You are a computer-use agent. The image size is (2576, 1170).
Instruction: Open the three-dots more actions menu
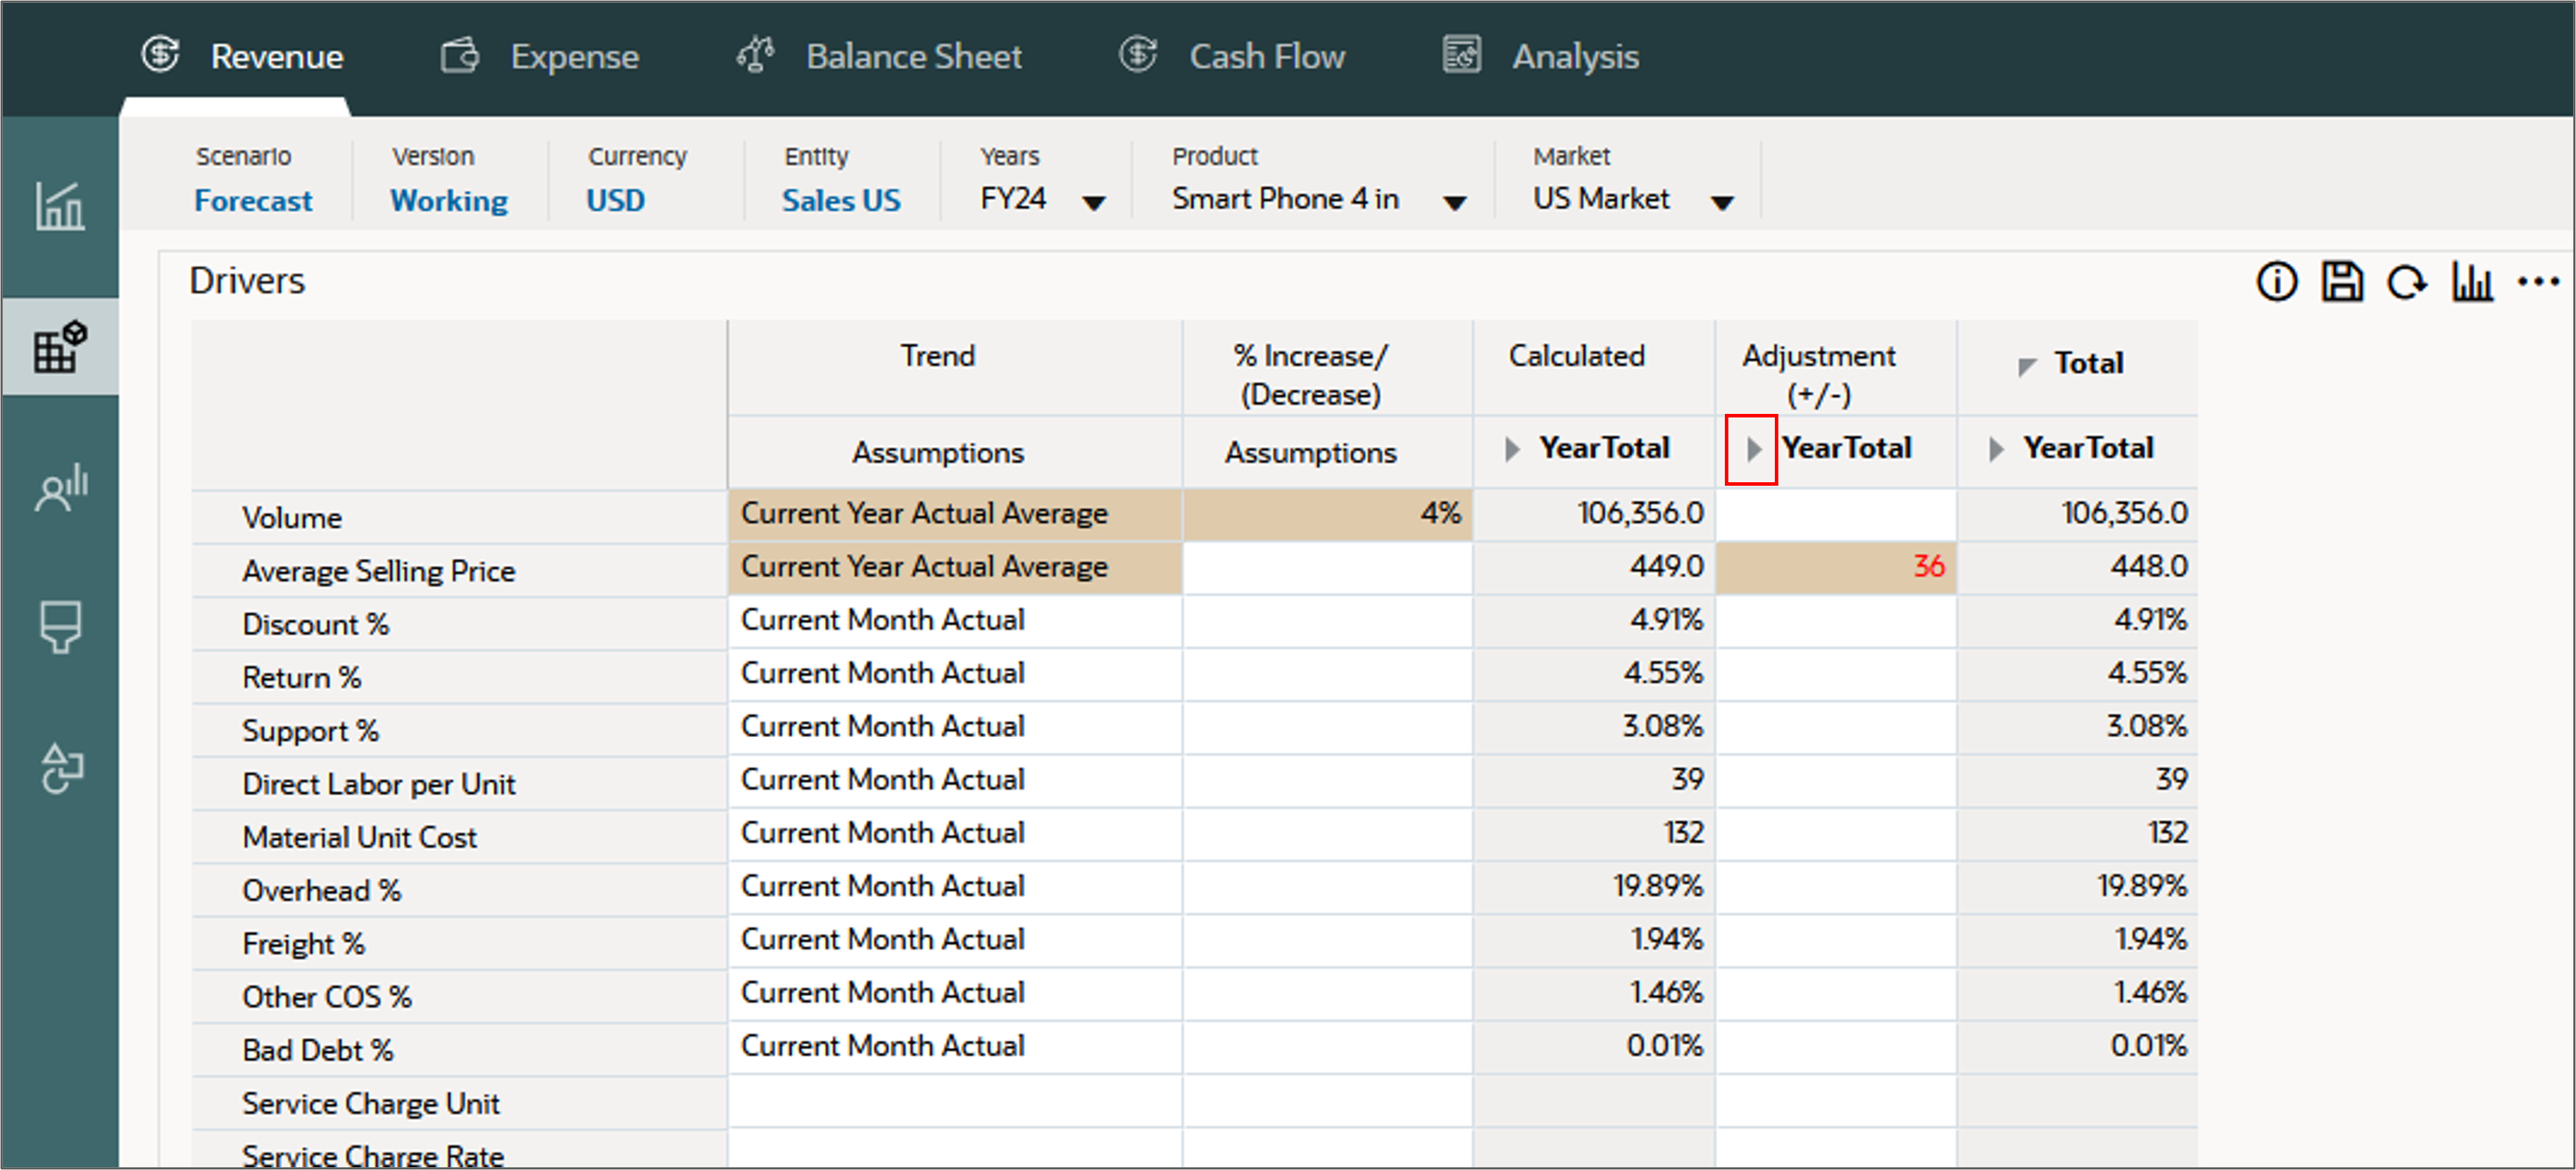click(2538, 282)
